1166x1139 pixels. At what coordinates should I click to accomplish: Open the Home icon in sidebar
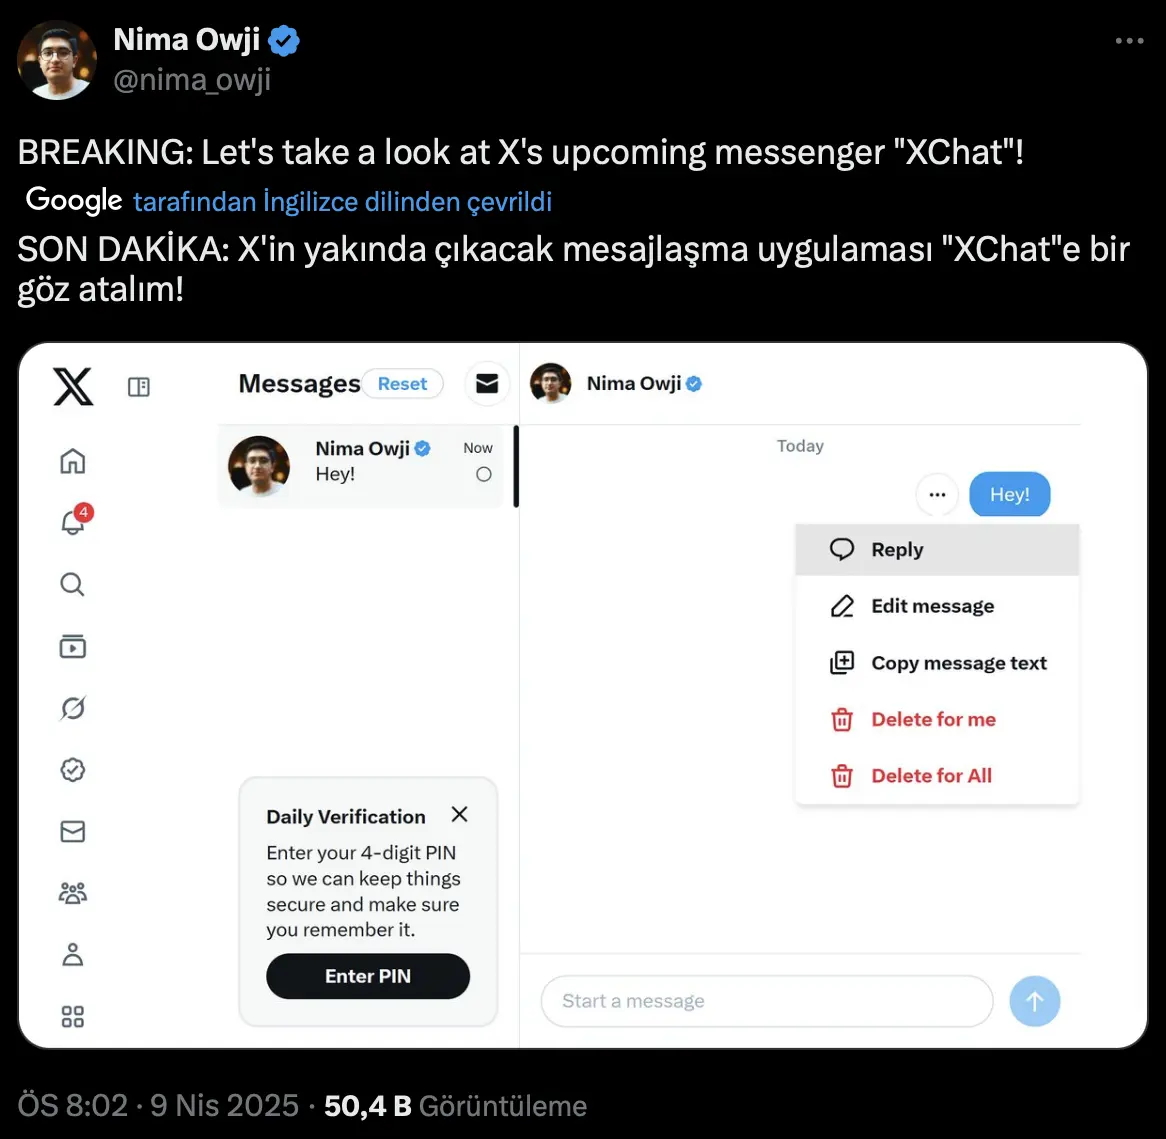(x=73, y=461)
